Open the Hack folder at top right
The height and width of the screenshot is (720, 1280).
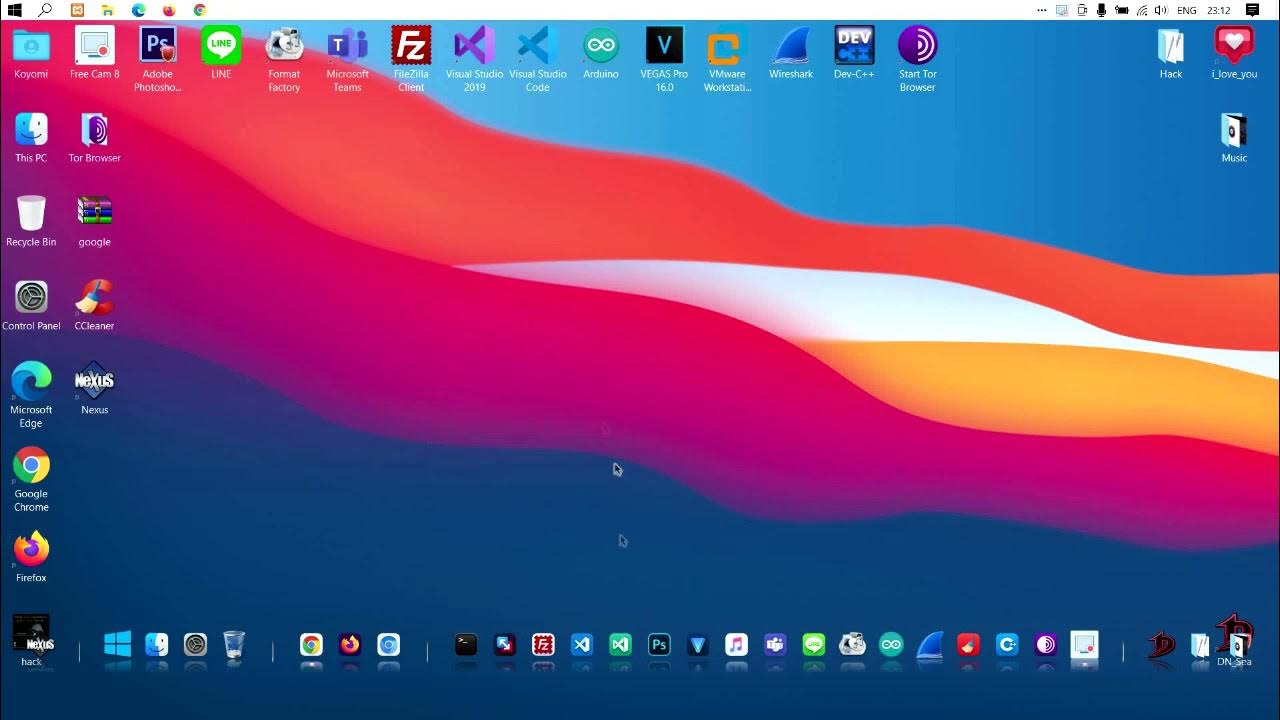1171,53
